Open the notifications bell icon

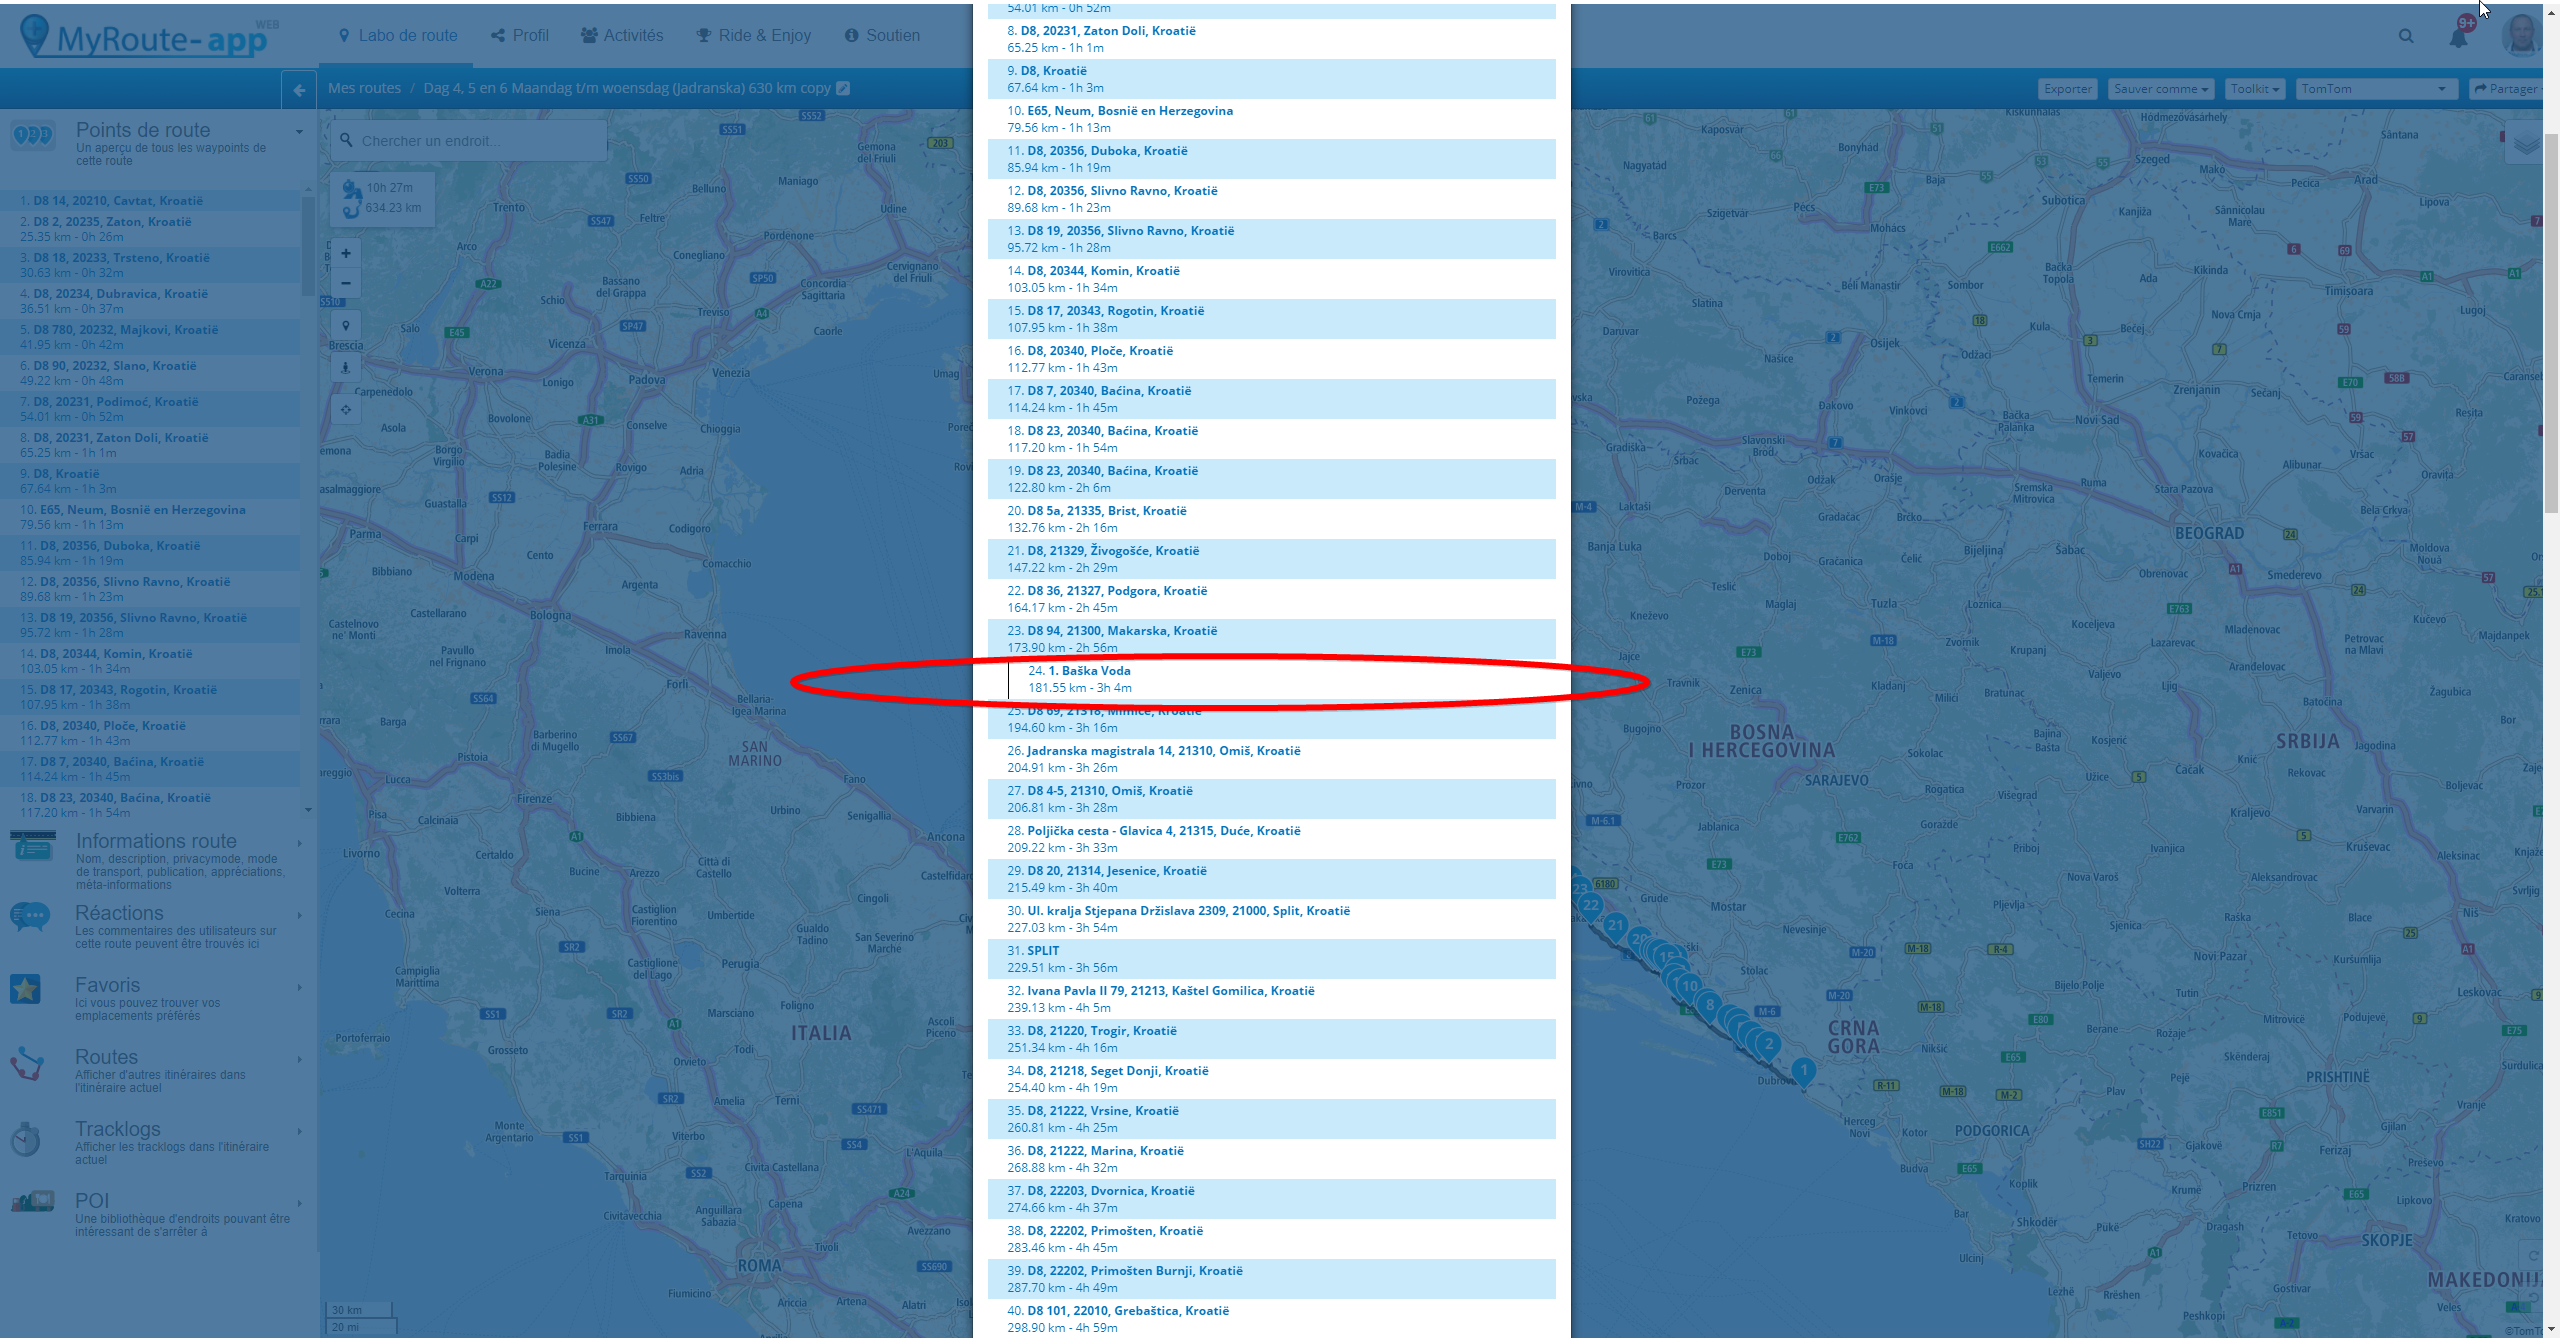[2458, 37]
